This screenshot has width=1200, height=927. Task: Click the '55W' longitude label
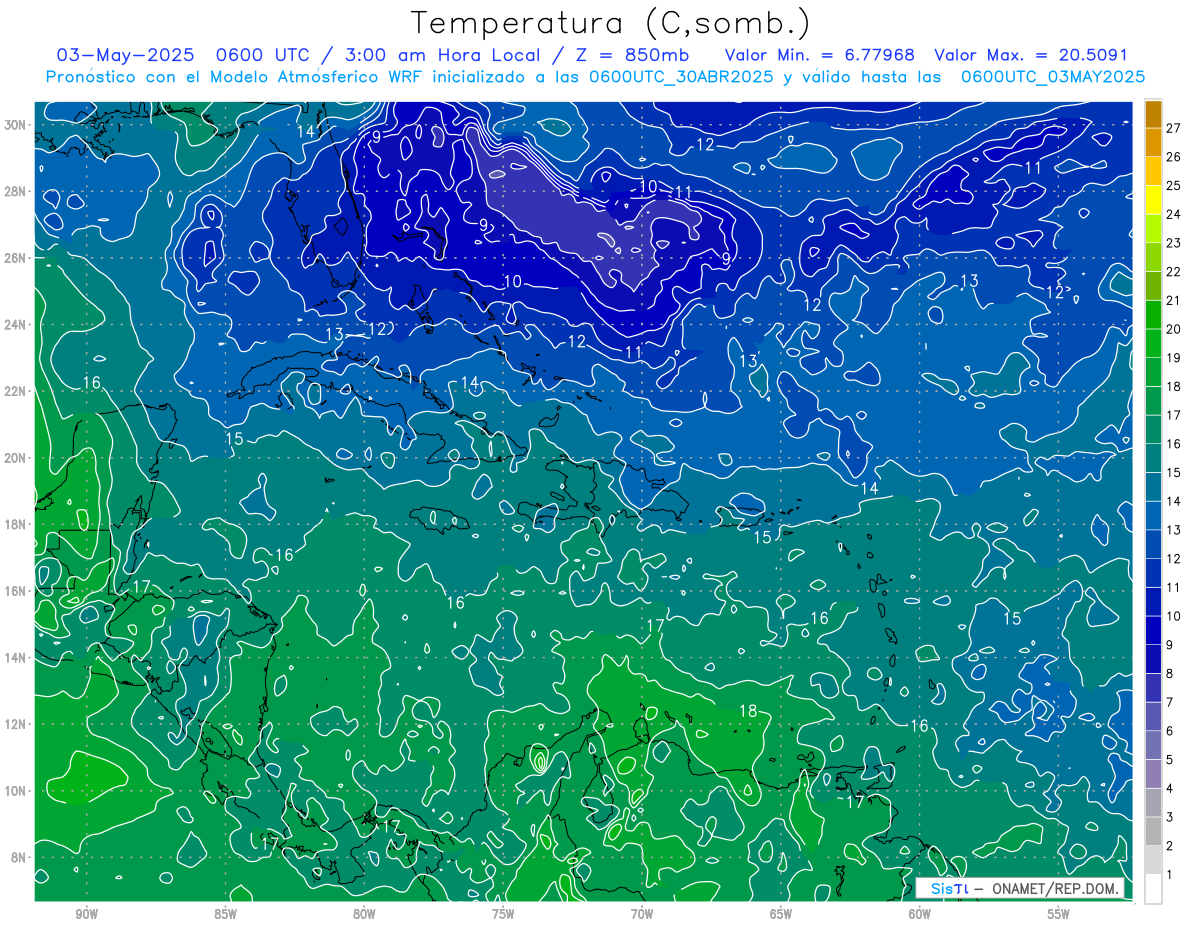(x=1059, y=913)
